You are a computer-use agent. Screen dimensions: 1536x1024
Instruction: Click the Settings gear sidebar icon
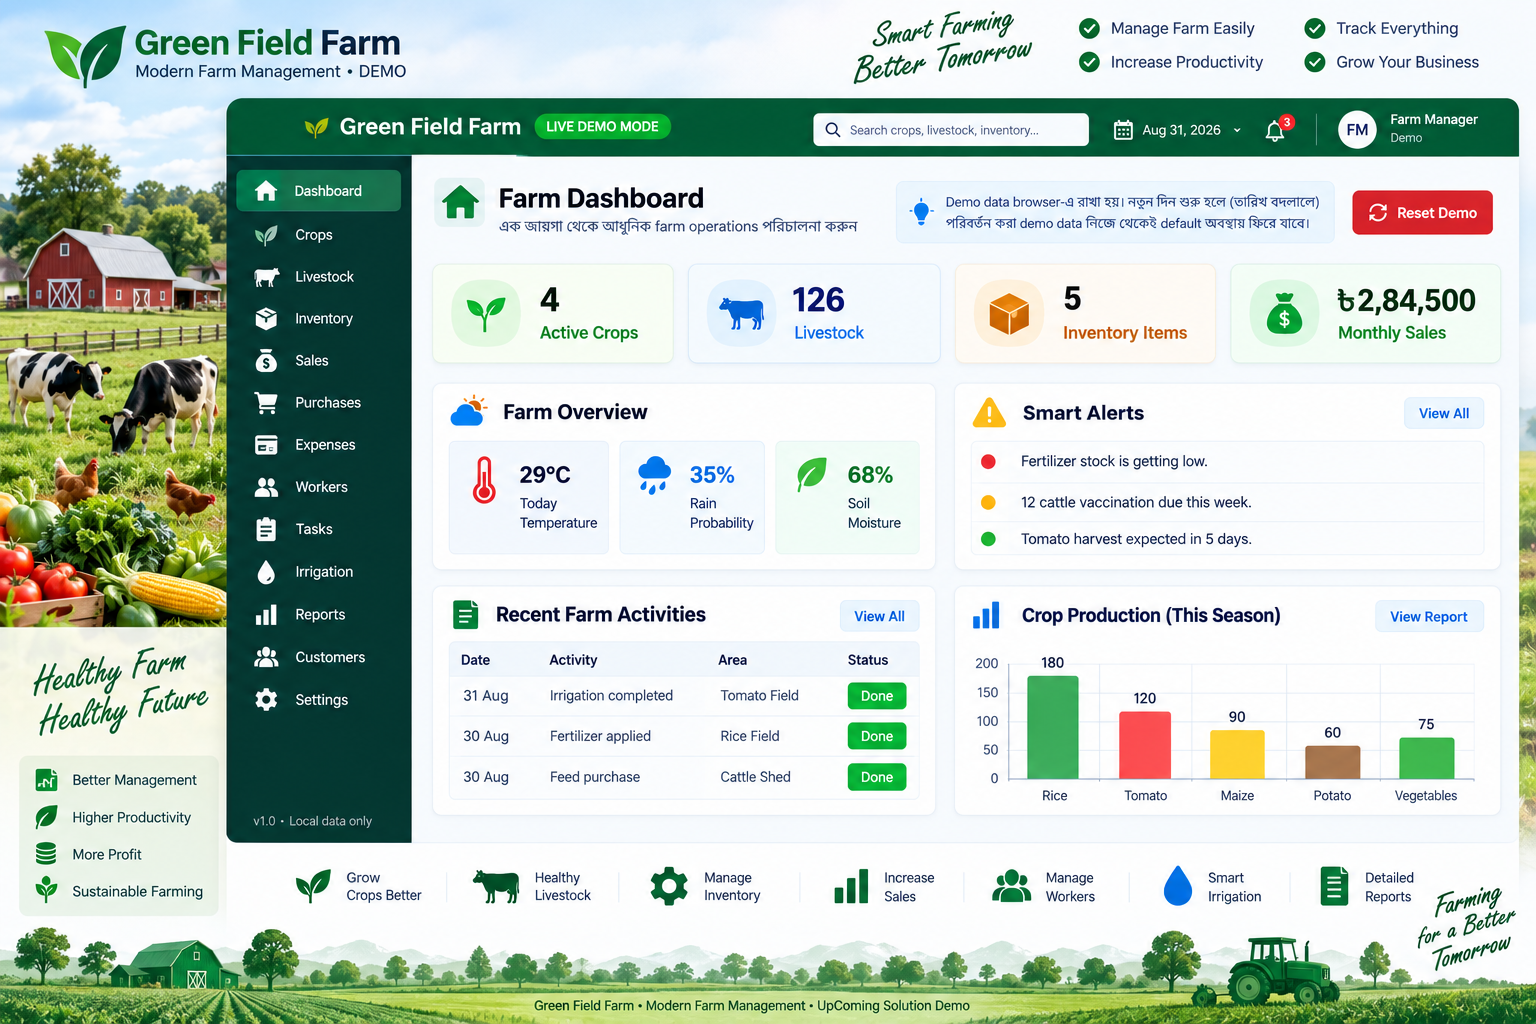point(266,700)
